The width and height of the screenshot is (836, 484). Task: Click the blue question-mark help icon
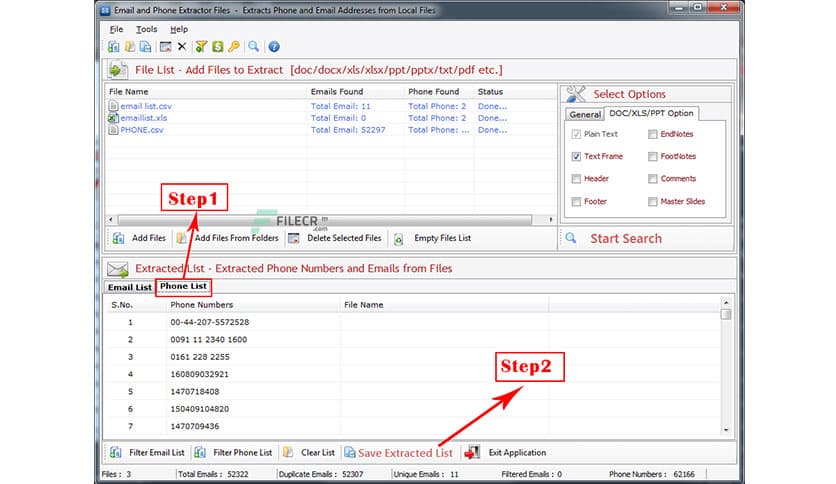pos(274,47)
